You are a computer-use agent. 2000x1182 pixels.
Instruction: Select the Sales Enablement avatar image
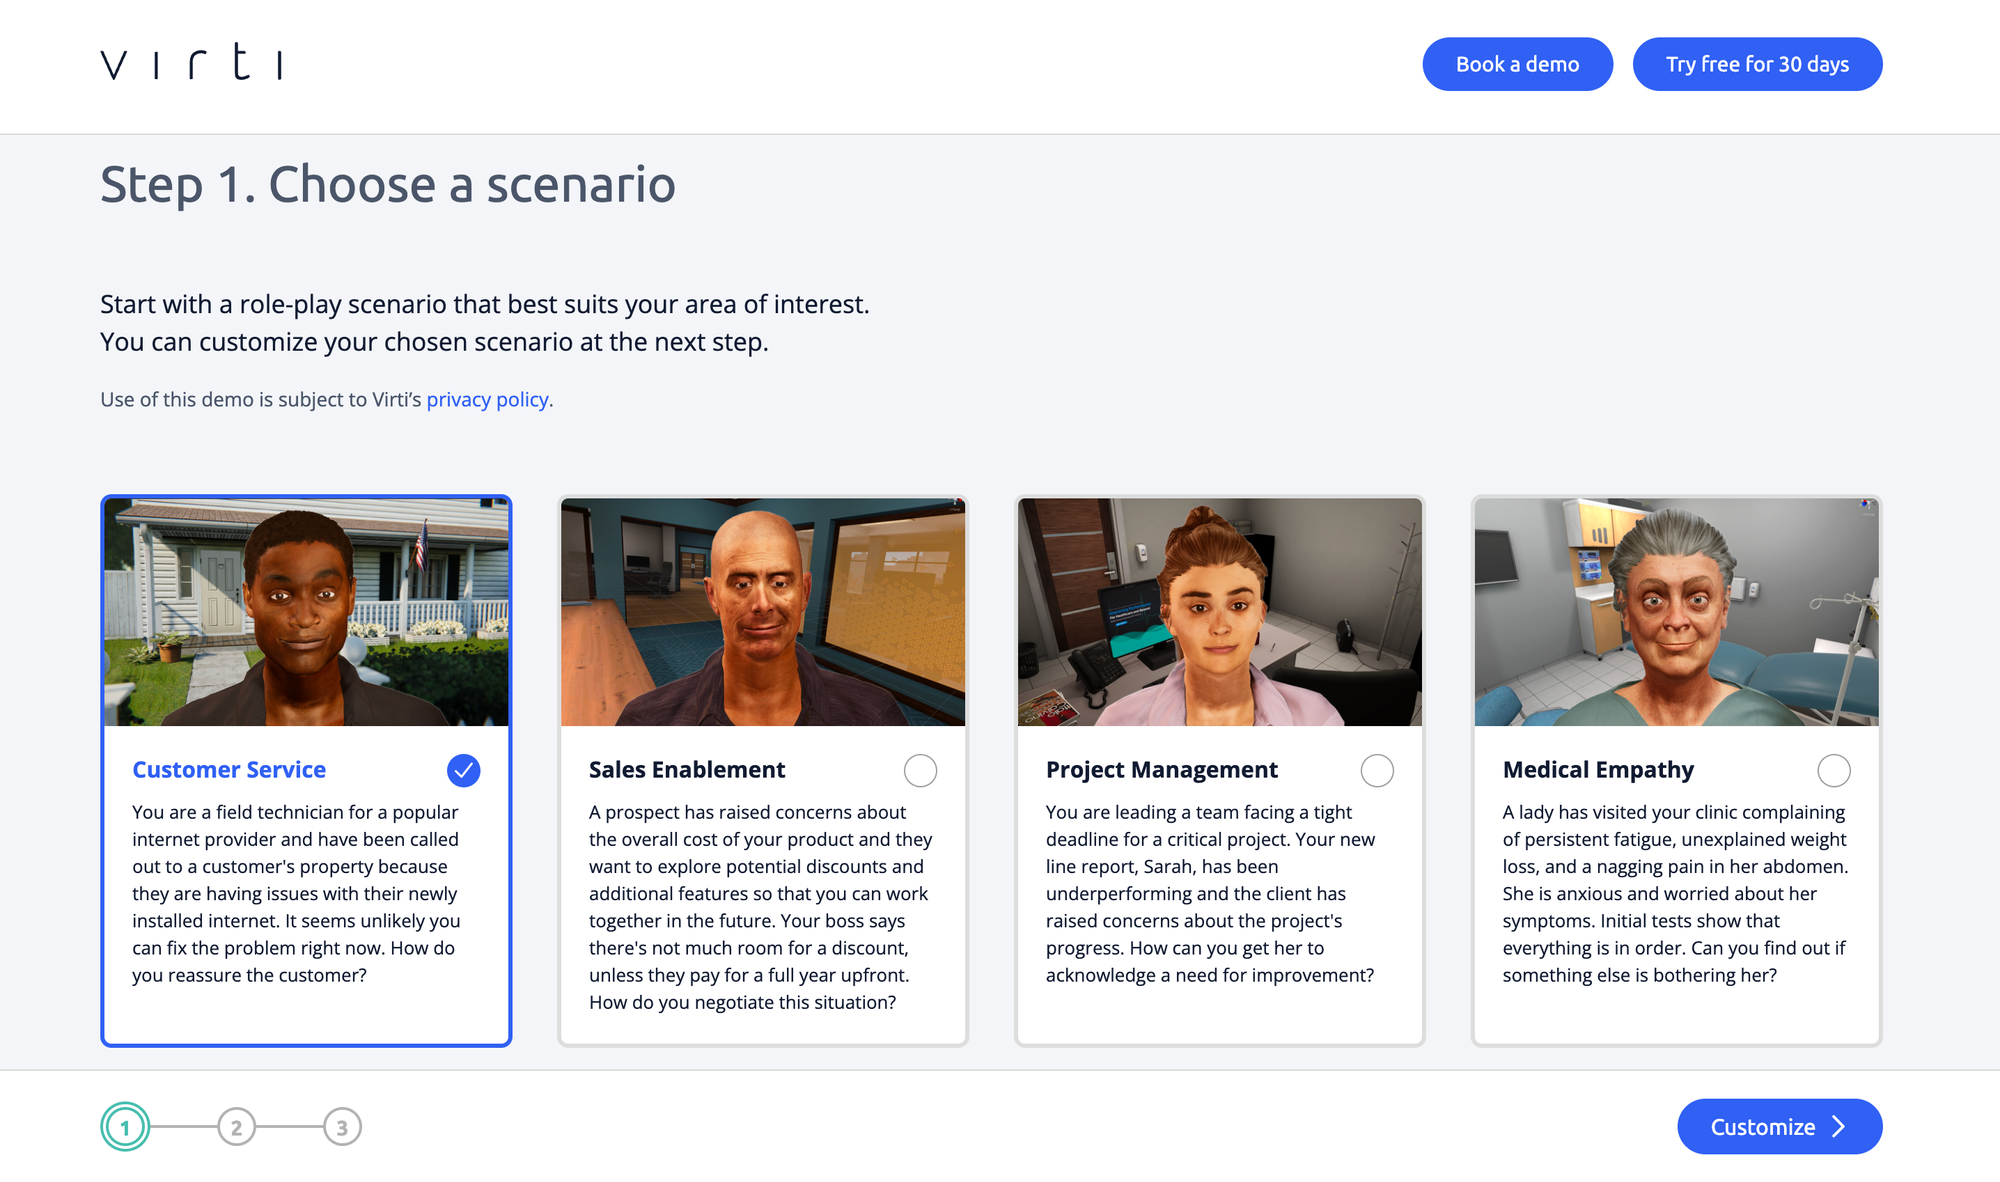[x=763, y=611]
